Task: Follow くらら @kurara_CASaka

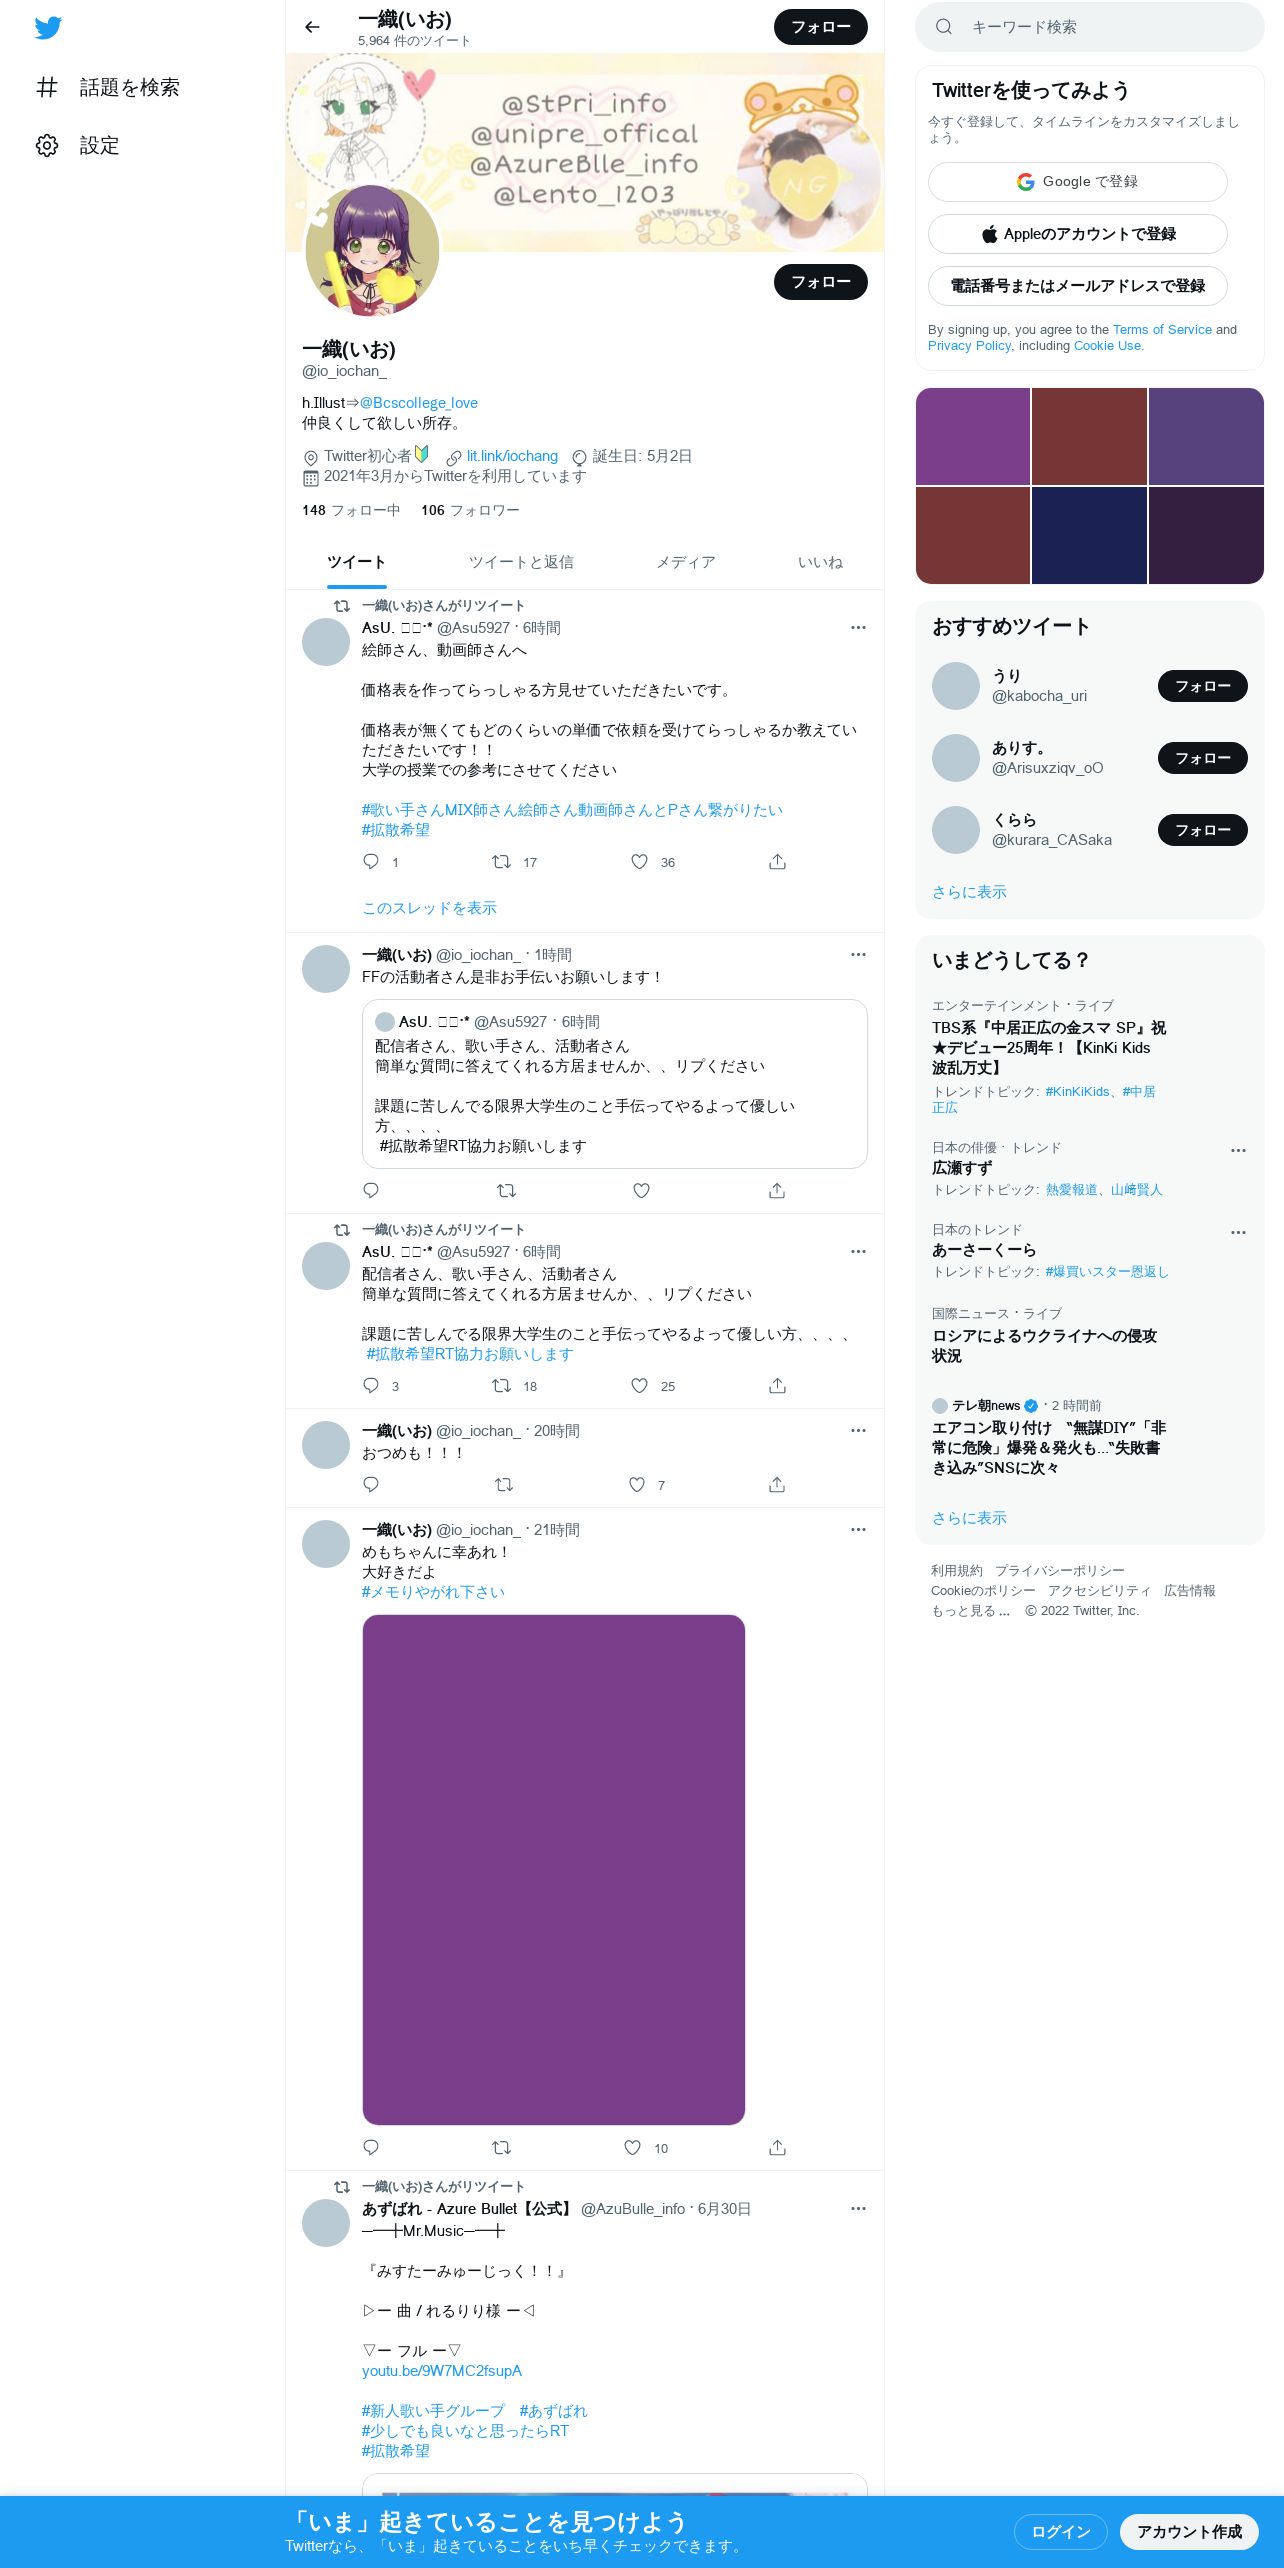Action: [1203, 830]
